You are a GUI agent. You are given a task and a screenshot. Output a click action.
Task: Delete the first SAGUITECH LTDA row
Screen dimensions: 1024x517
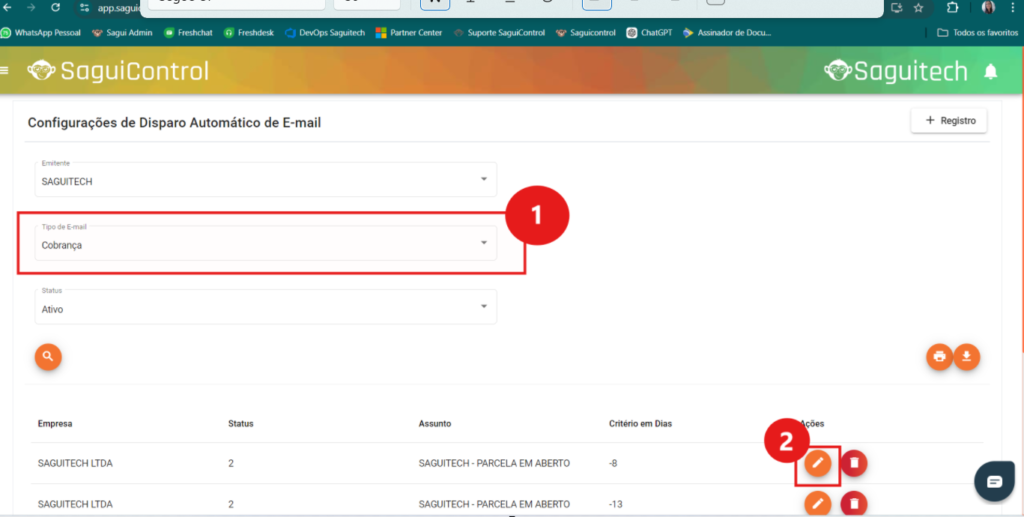[x=853, y=463]
